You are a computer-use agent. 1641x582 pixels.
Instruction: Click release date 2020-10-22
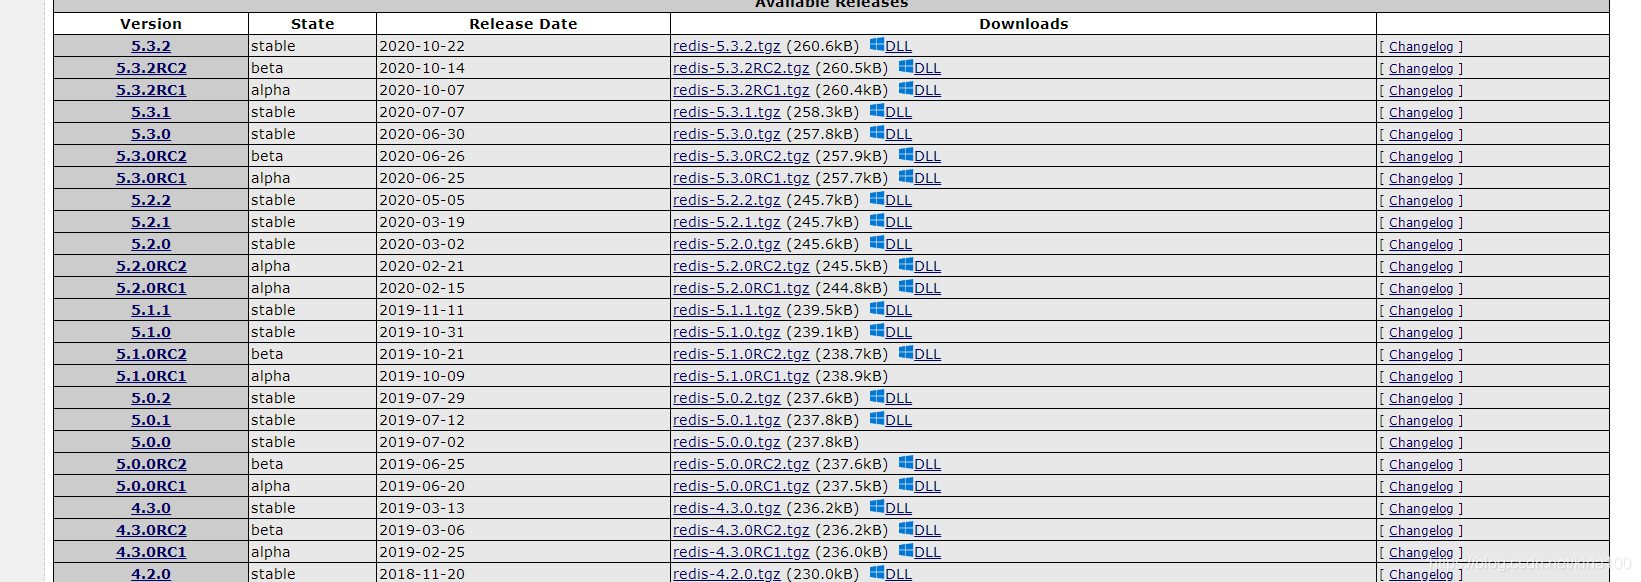pyautogui.click(x=422, y=46)
